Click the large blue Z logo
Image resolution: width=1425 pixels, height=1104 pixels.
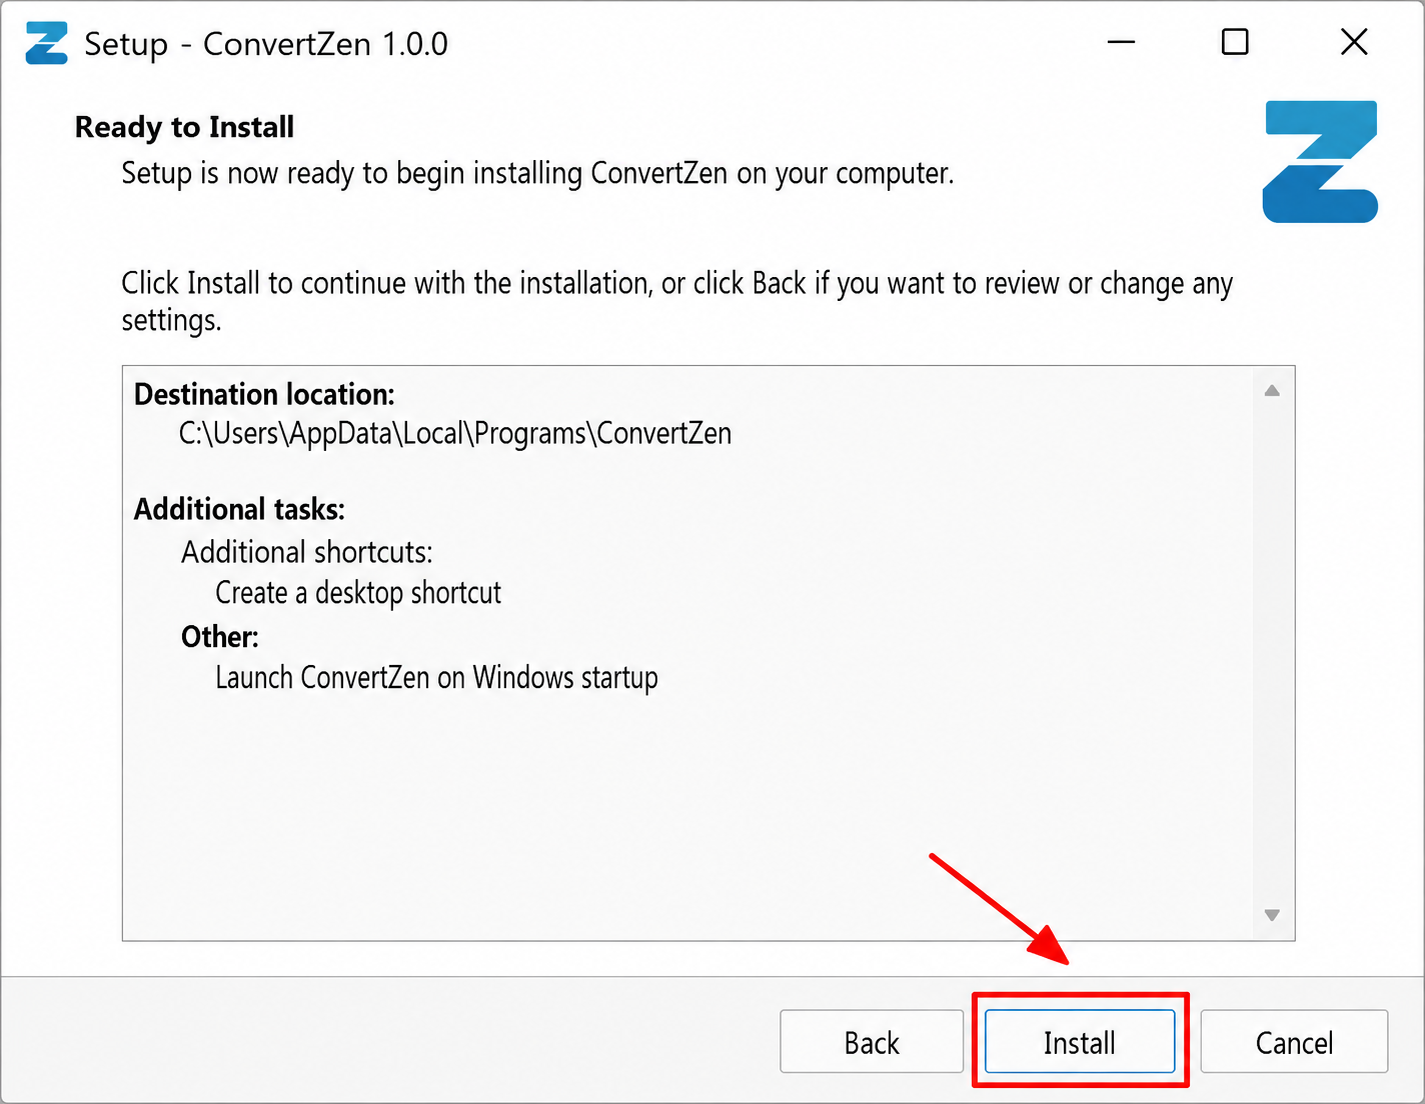pos(1320,161)
